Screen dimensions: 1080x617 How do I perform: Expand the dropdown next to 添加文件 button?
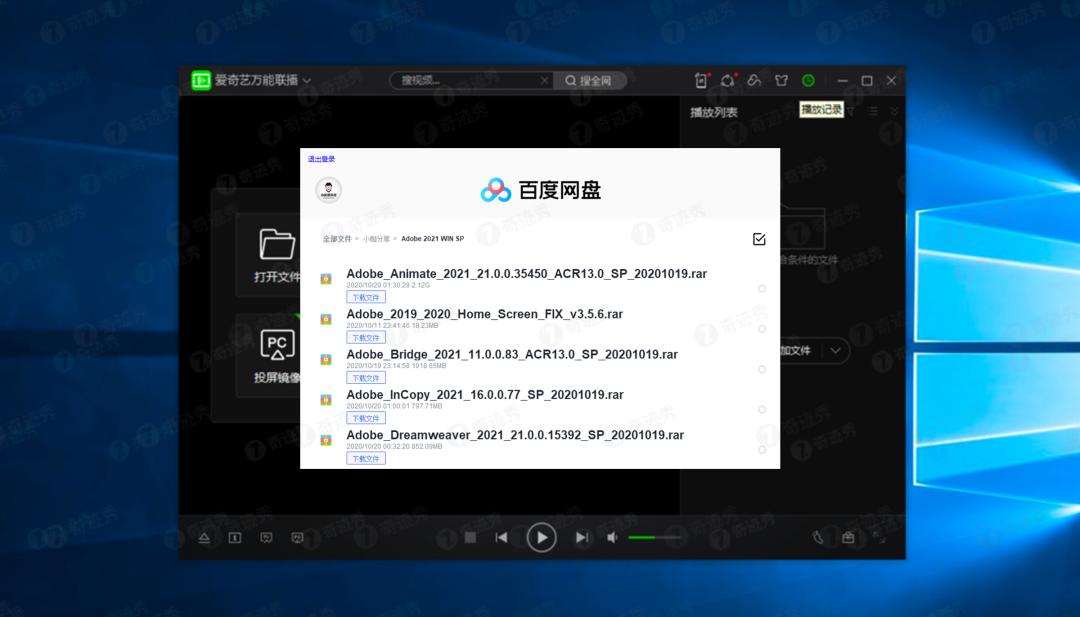click(x=834, y=351)
